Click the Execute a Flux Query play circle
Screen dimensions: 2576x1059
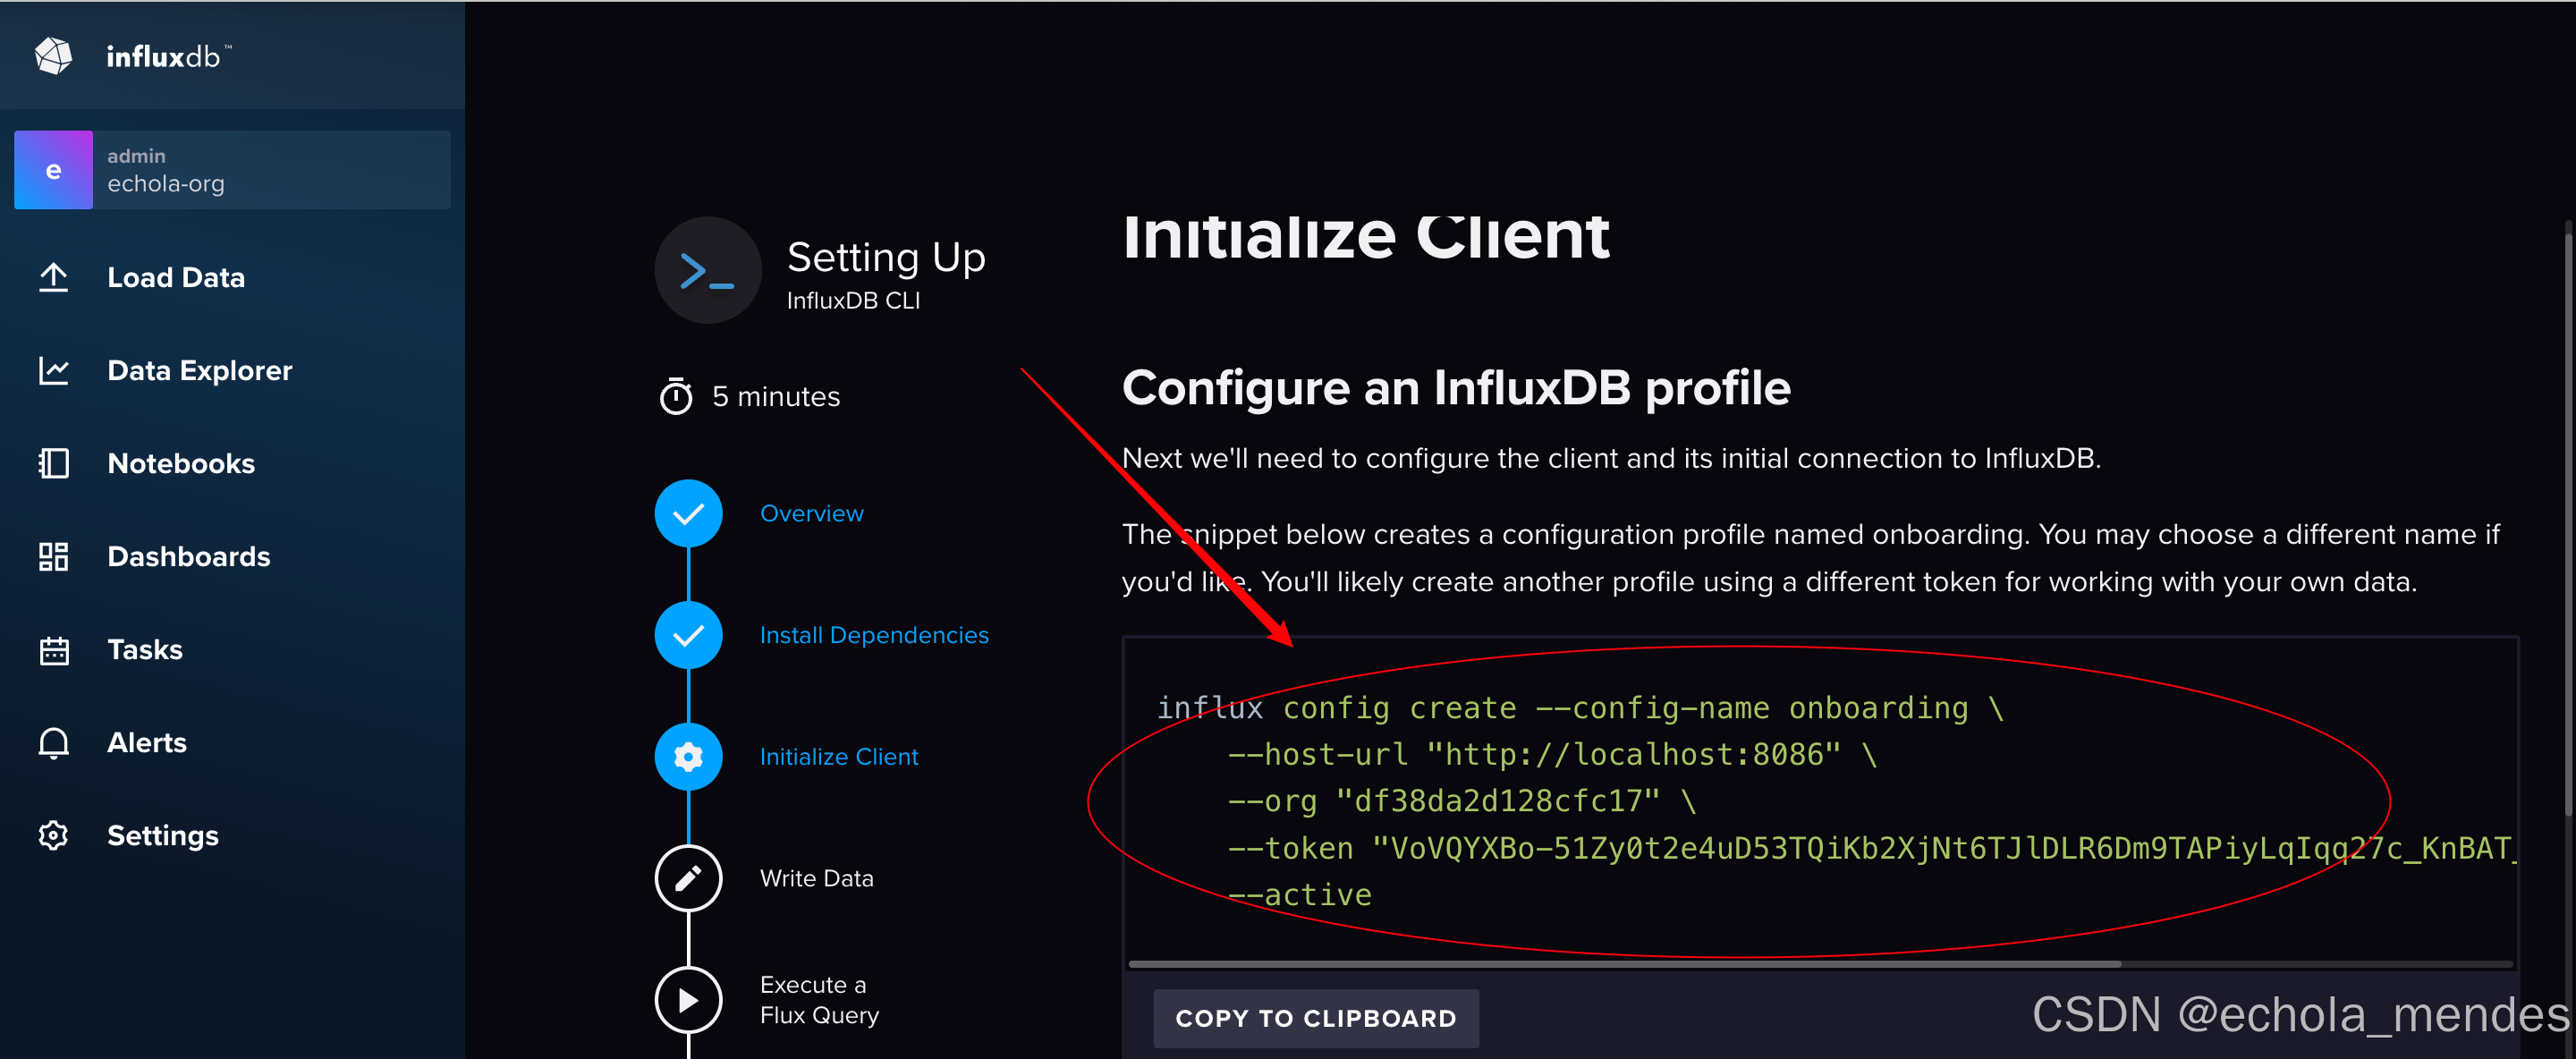coord(689,1000)
